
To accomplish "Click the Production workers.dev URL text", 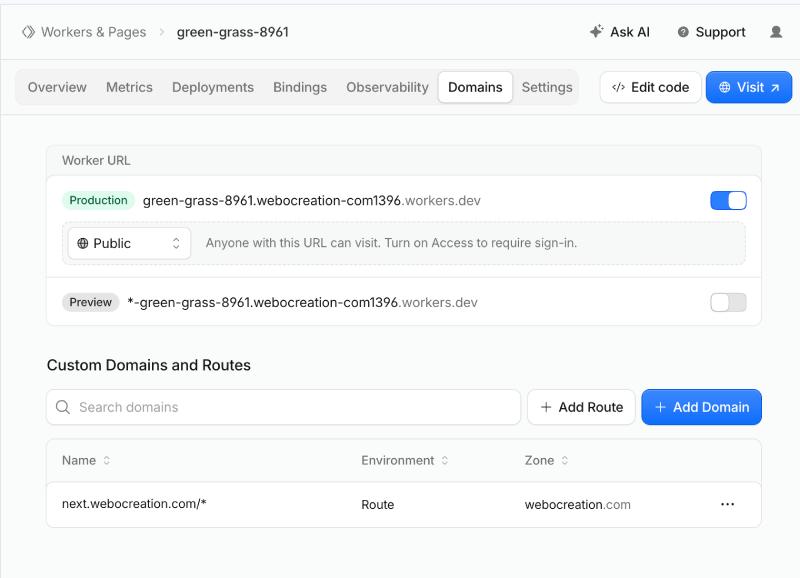I will (312, 200).
